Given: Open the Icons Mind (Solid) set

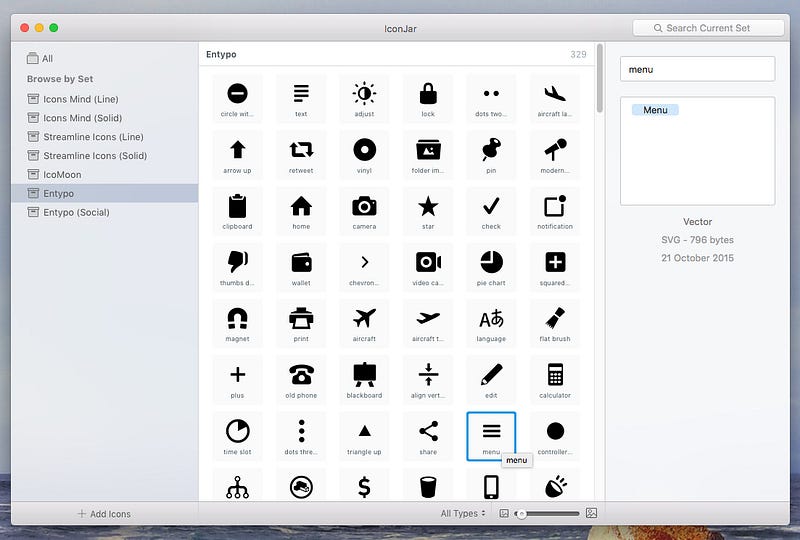Looking at the screenshot, I should (105, 118).
